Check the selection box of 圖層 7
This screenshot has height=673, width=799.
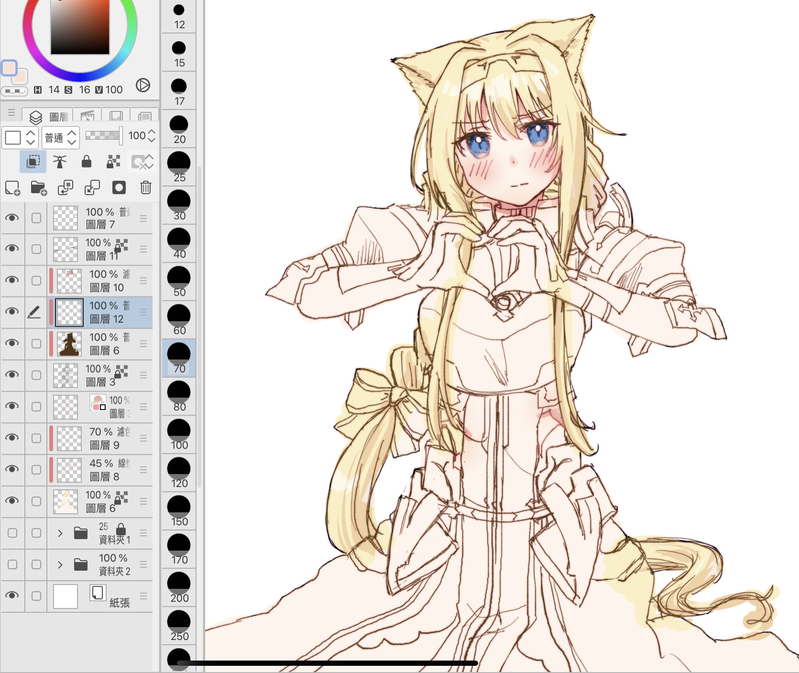pos(36,218)
